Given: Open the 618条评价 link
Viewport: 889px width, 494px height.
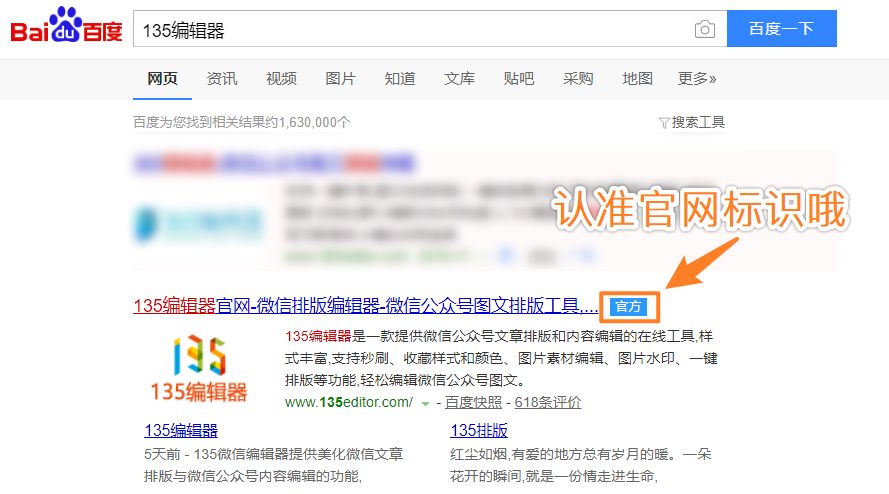Looking at the screenshot, I should point(548,402).
